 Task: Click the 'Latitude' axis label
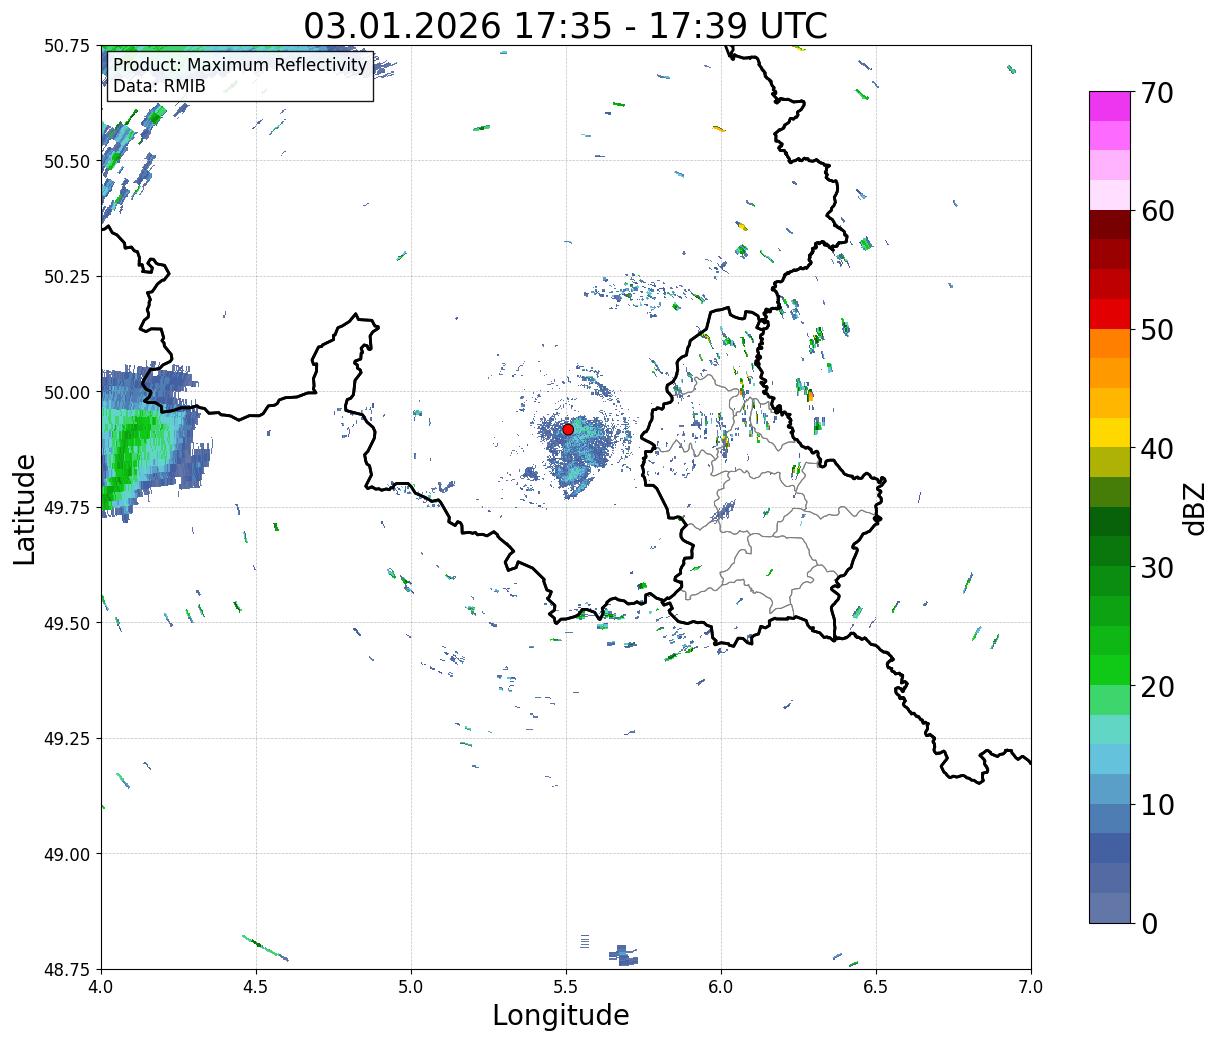25,509
